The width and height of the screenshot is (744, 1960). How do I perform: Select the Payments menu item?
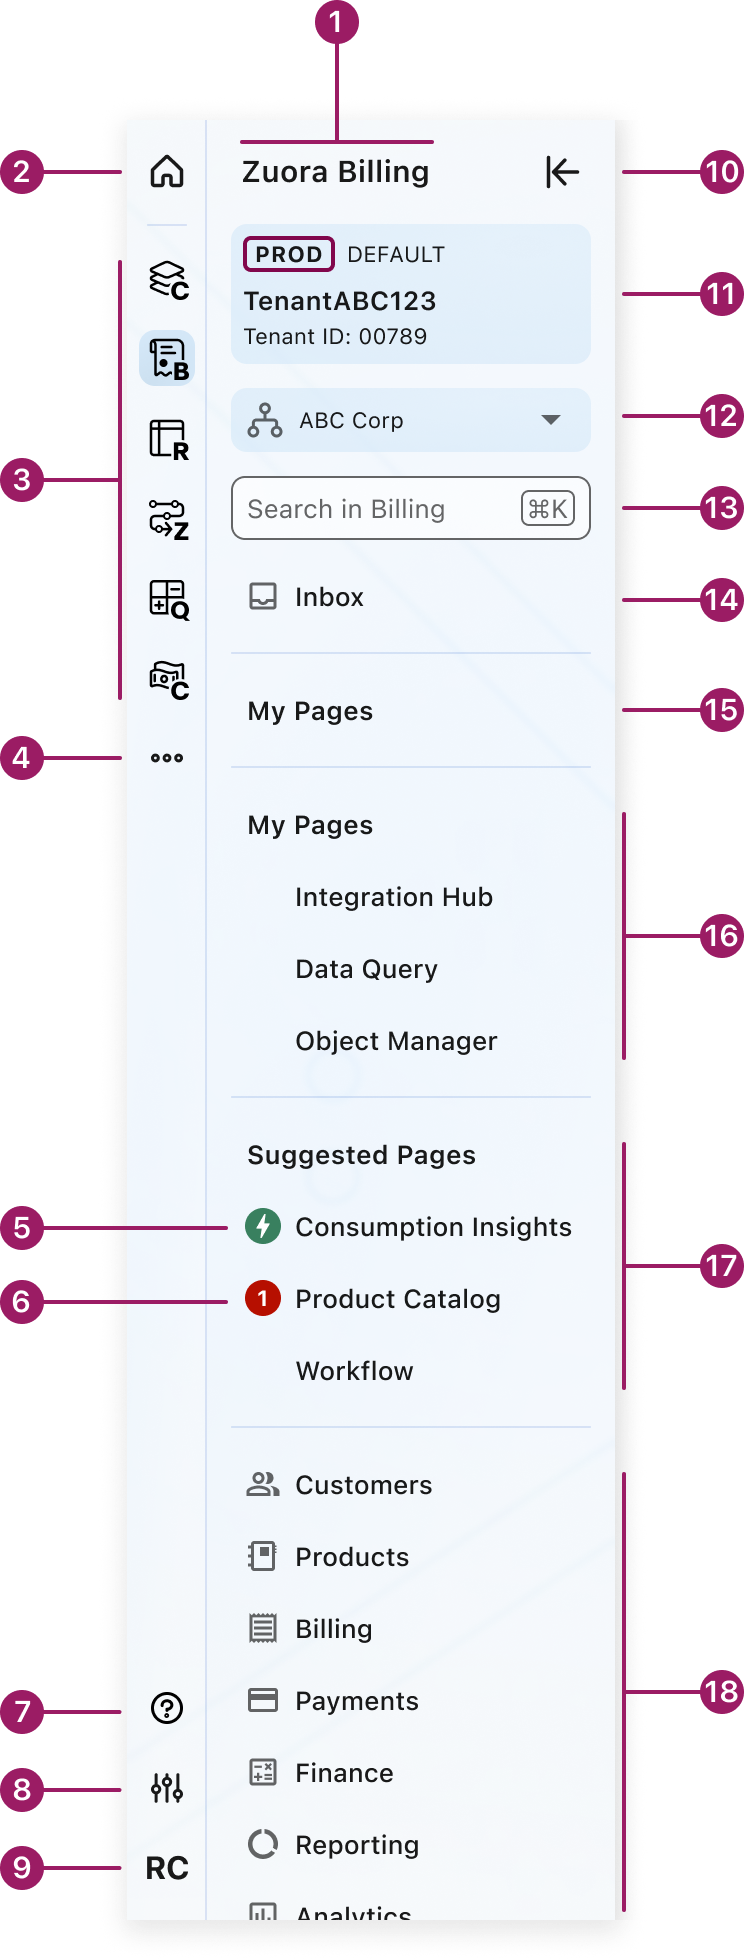(356, 1701)
